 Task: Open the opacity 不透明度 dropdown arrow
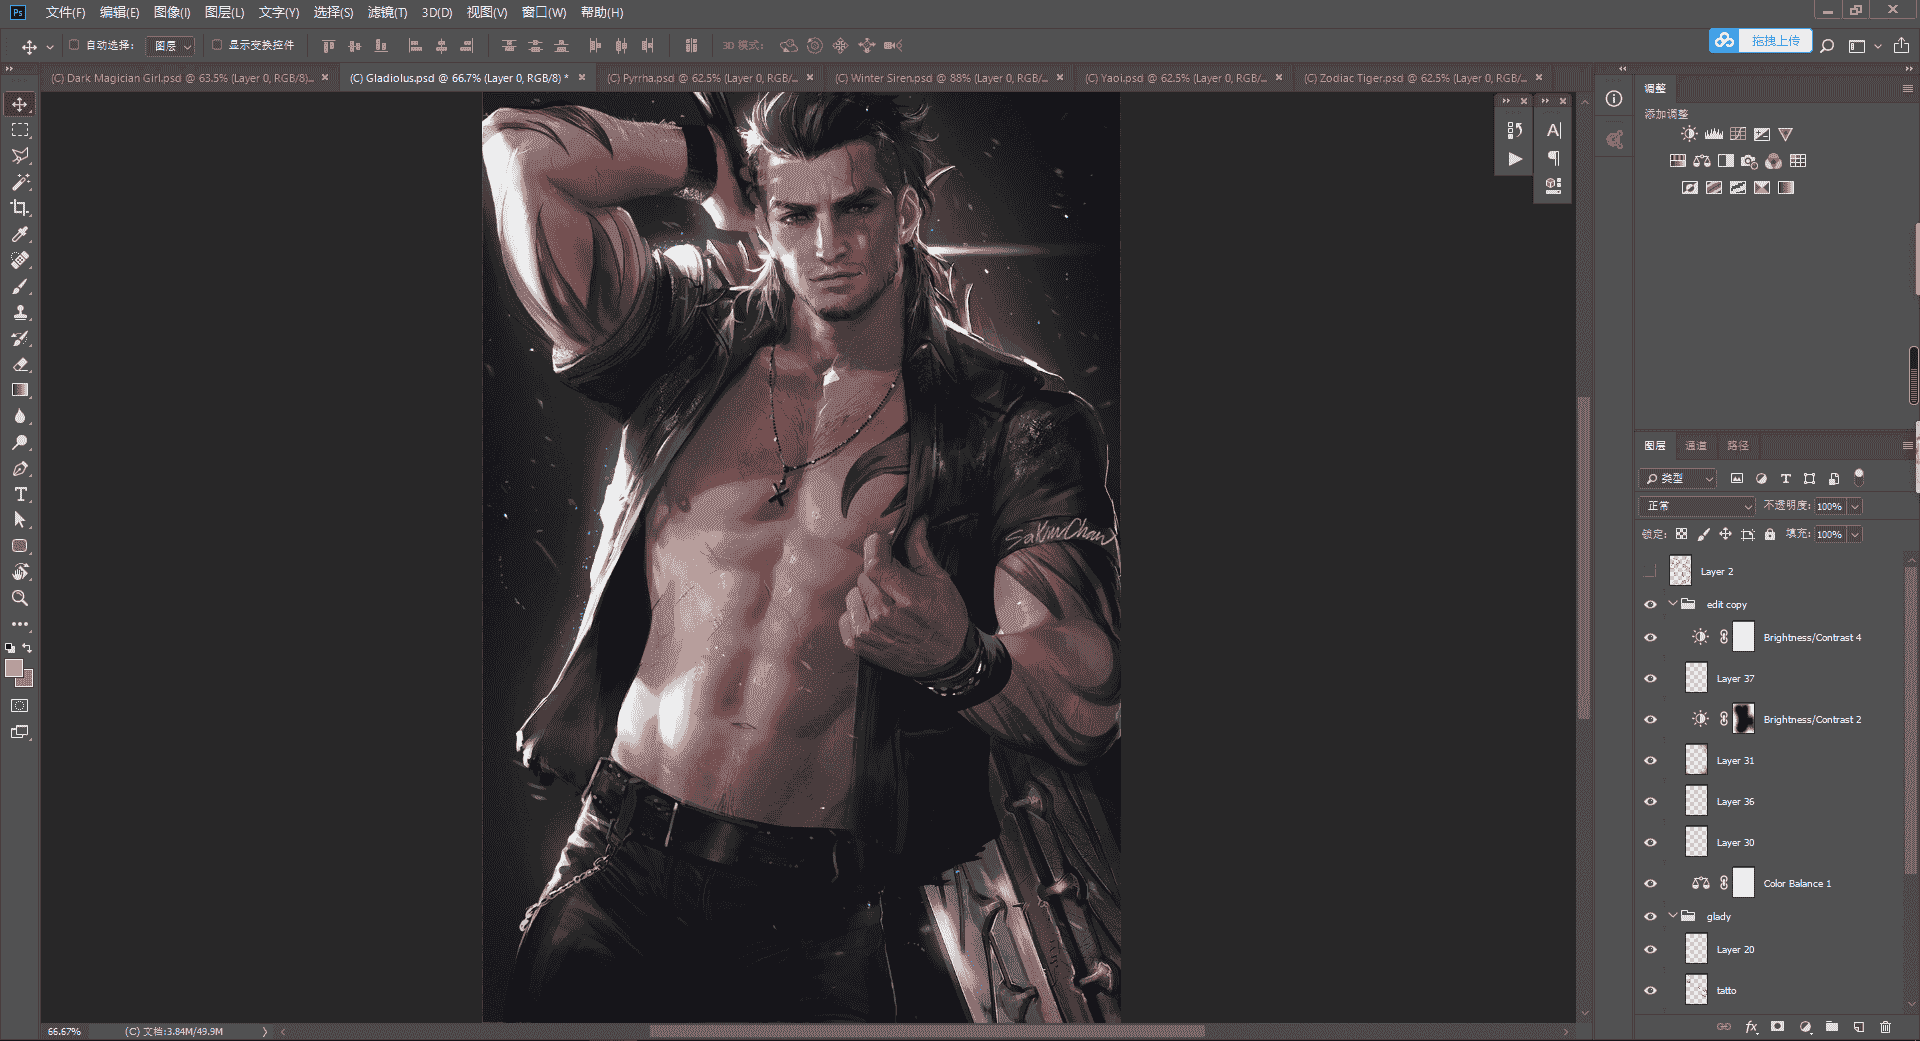click(1855, 507)
